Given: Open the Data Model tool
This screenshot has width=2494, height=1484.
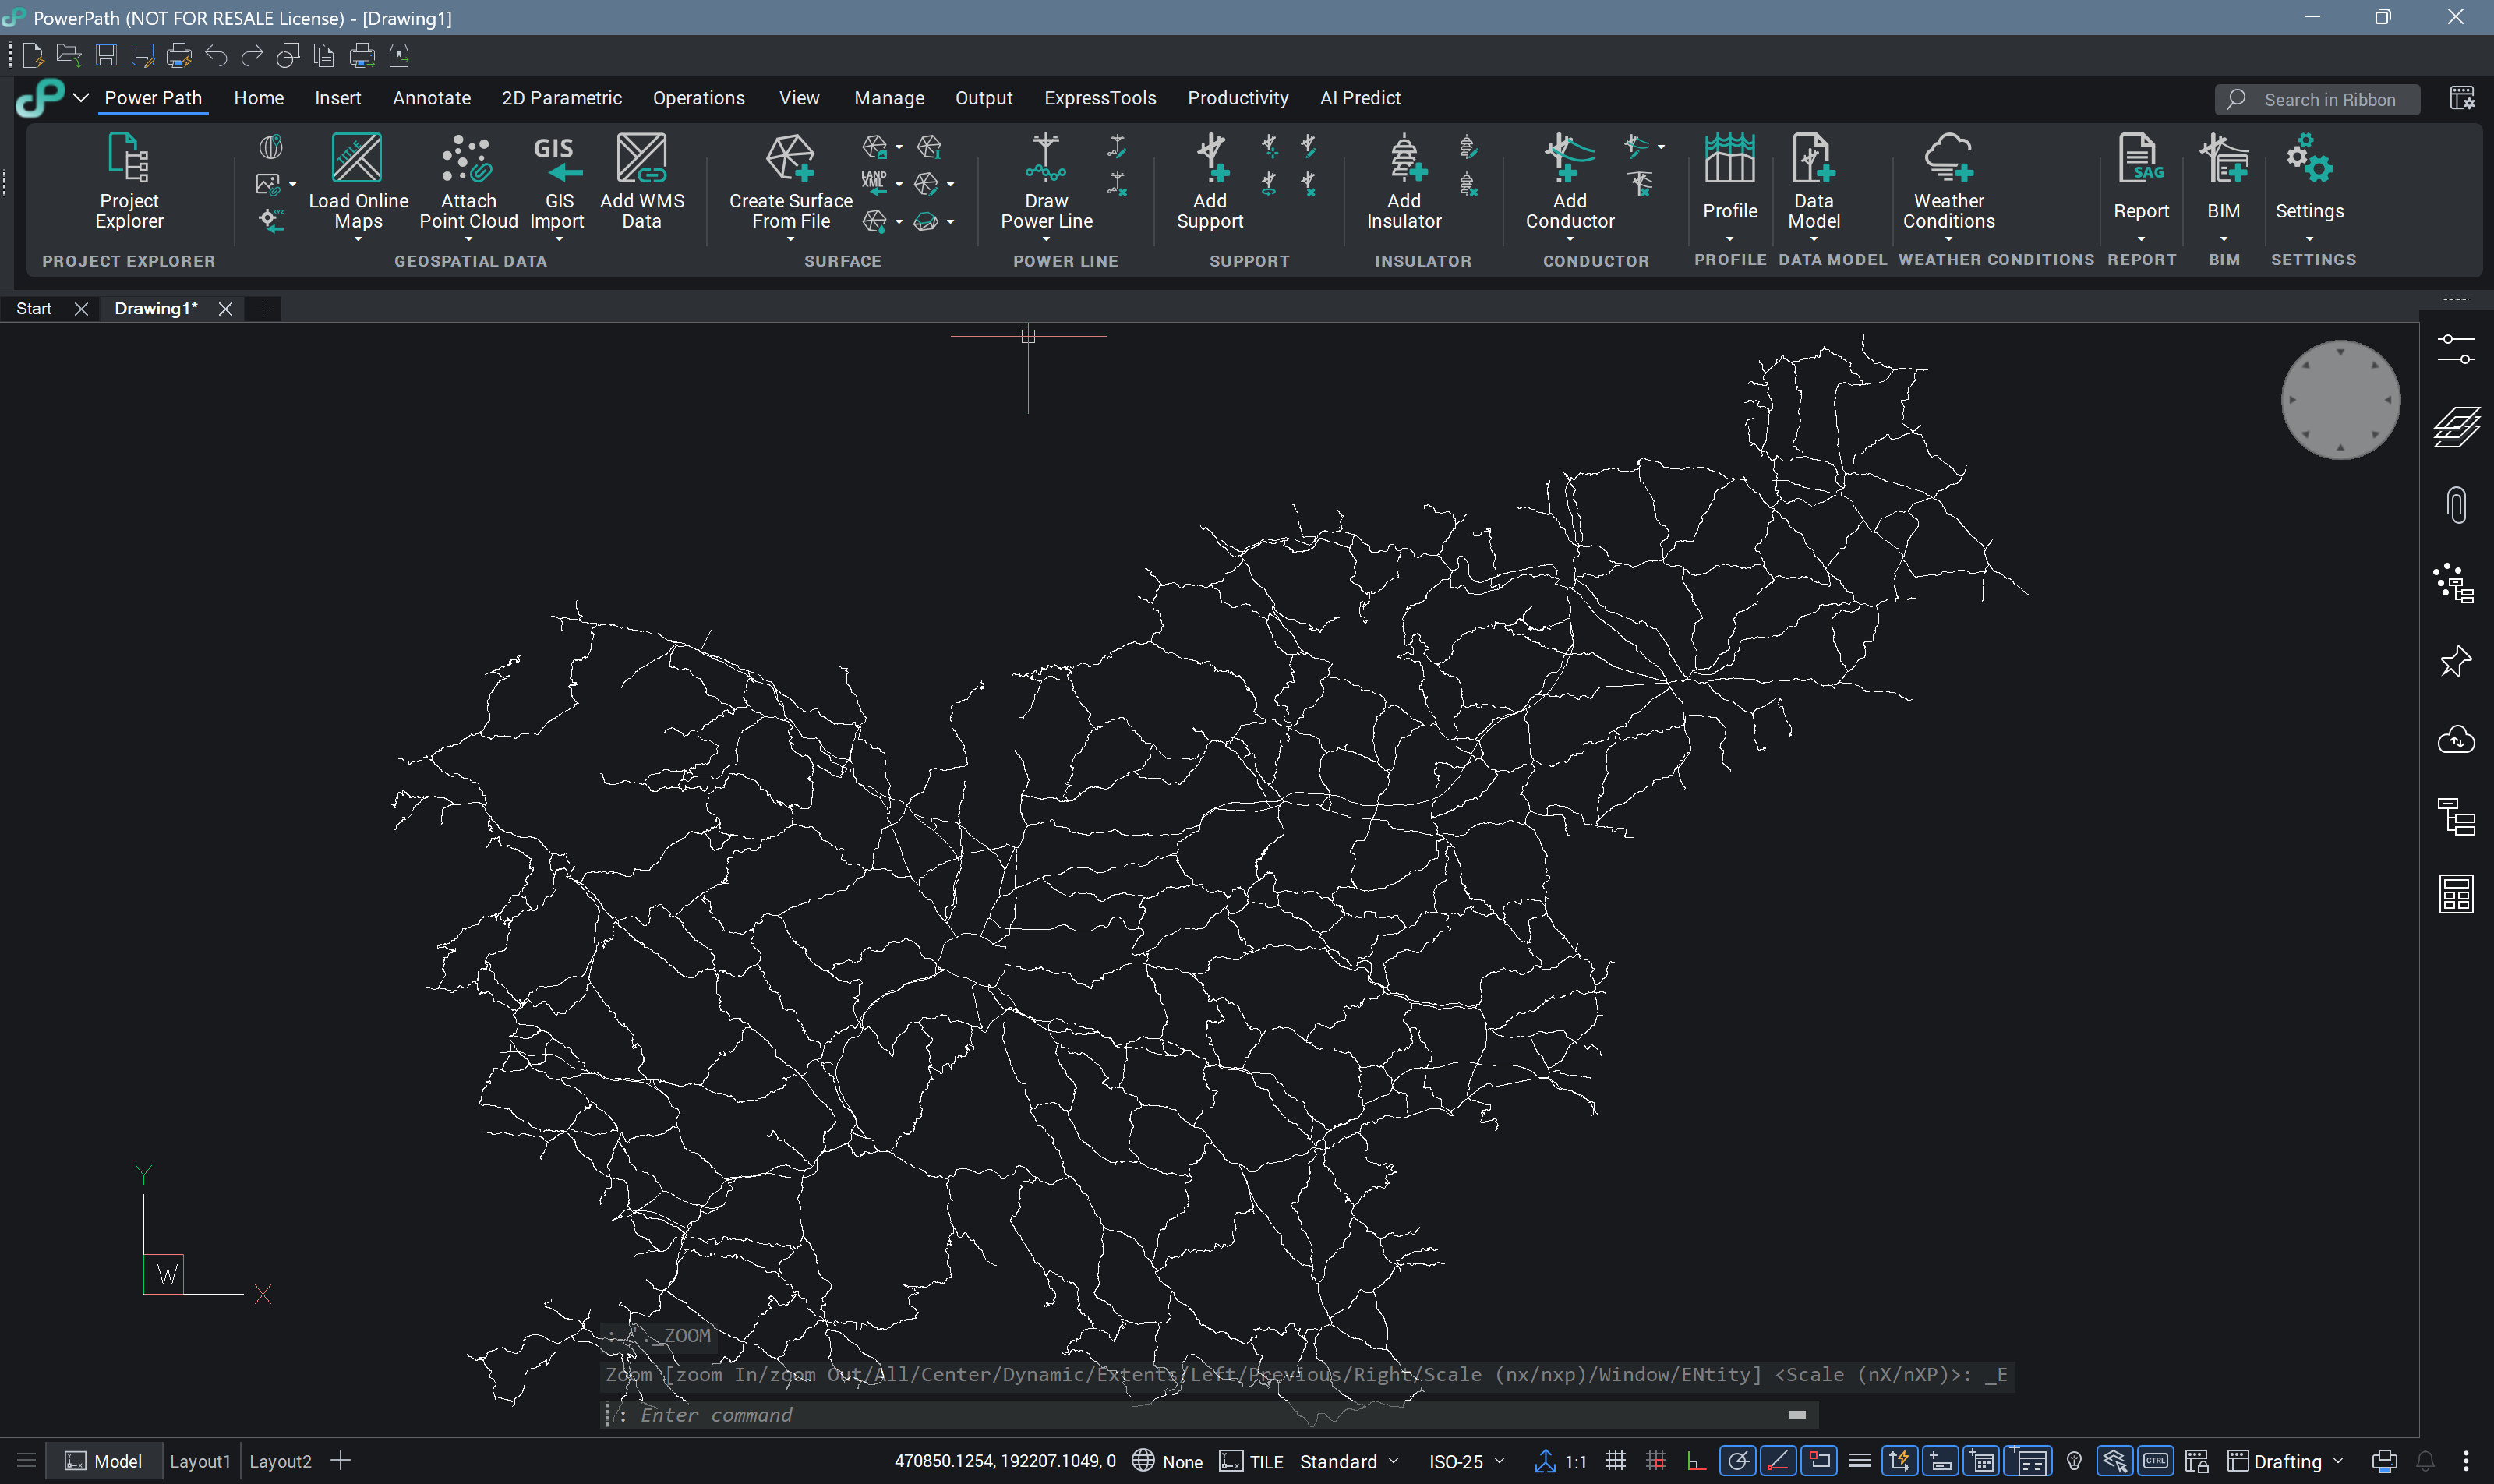Looking at the screenshot, I should click(1812, 183).
